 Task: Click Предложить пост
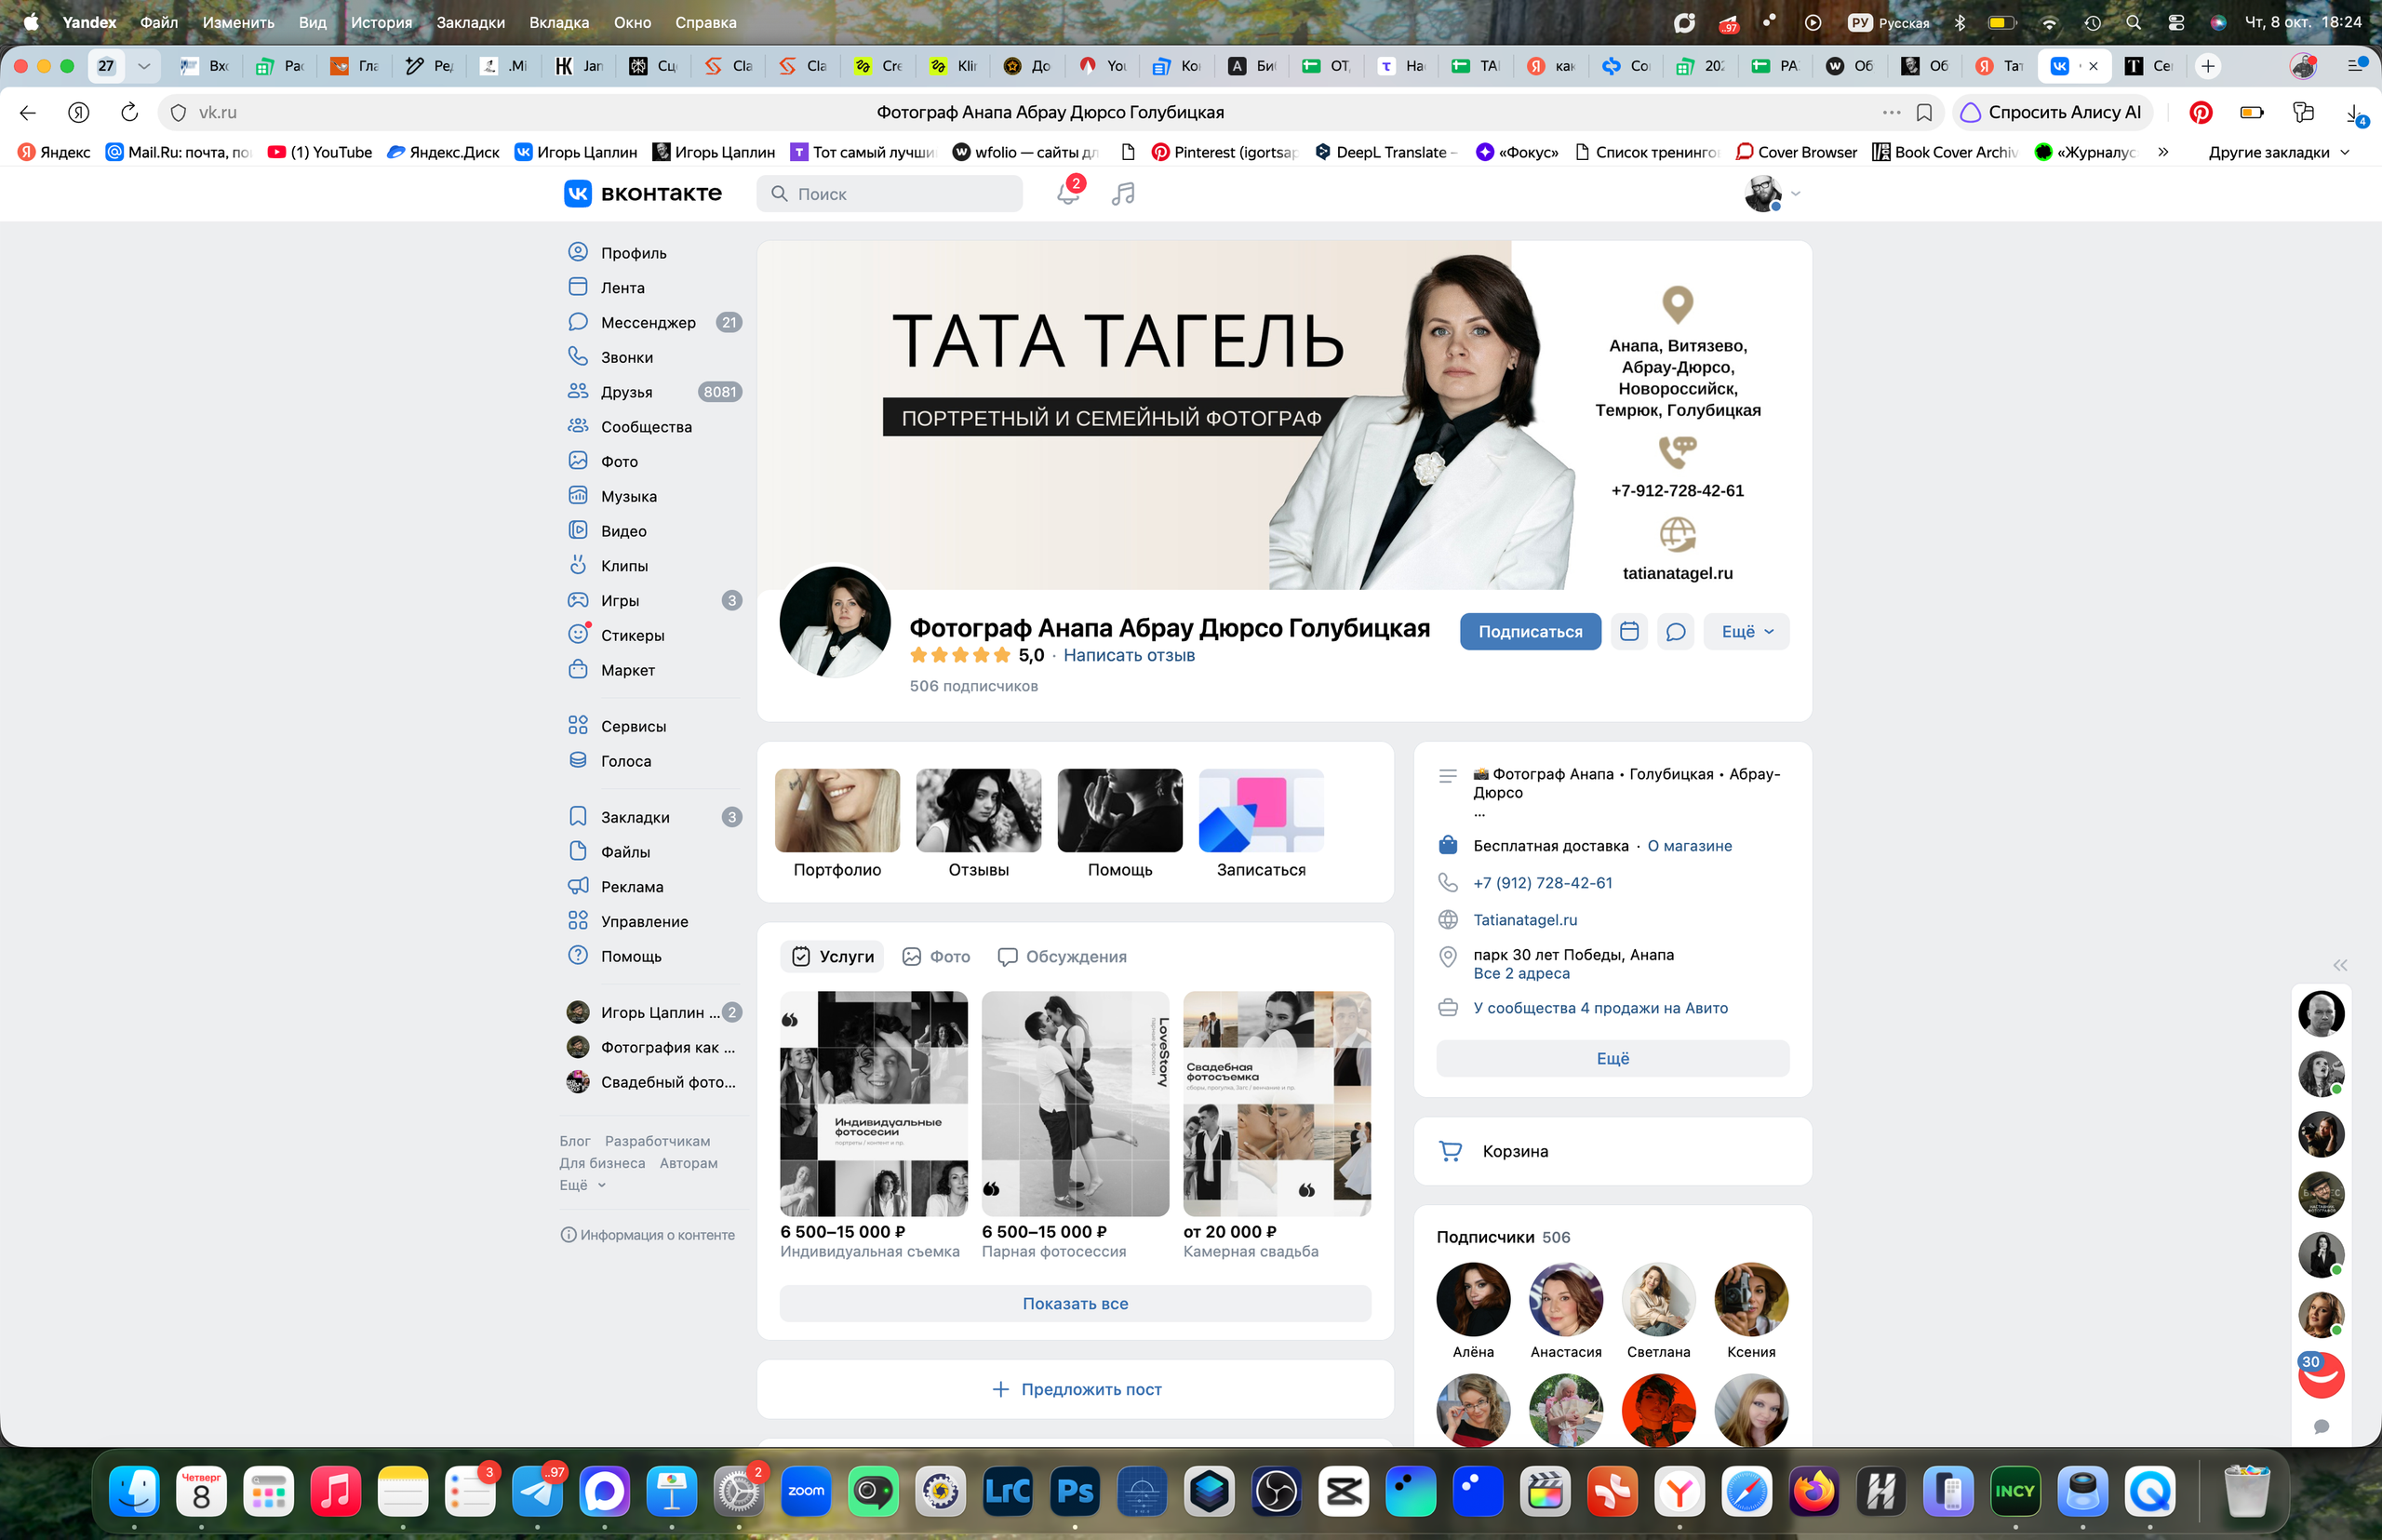pyautogui.click(x=1075, y=1389)
